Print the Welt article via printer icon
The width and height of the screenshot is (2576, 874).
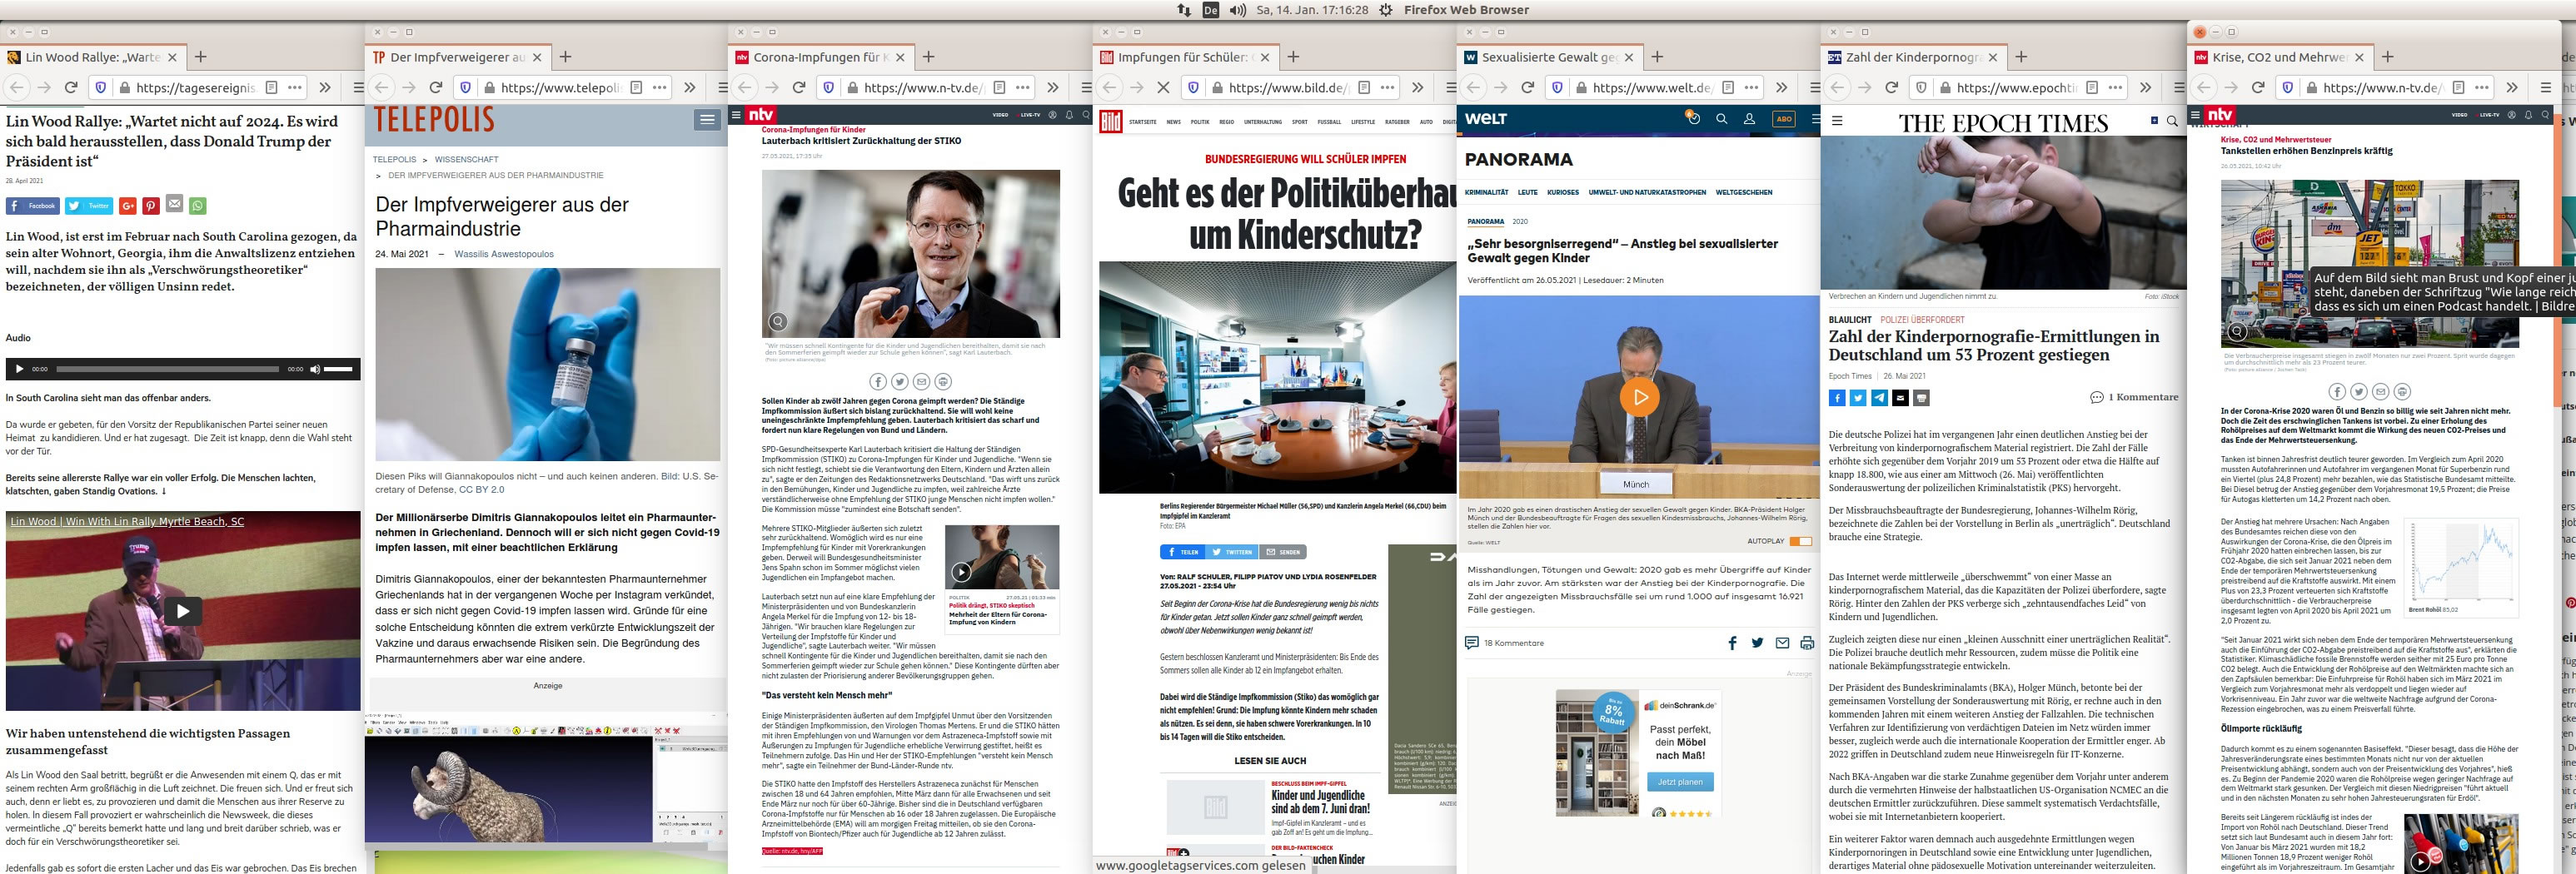tap(1806, 643)
